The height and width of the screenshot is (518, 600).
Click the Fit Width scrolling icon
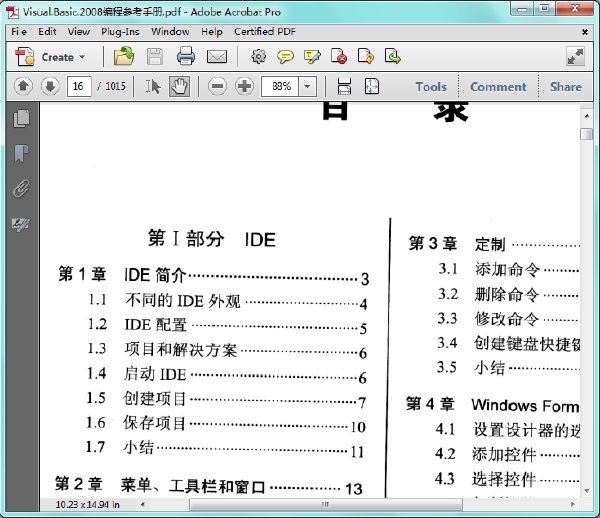pos(344,86)
